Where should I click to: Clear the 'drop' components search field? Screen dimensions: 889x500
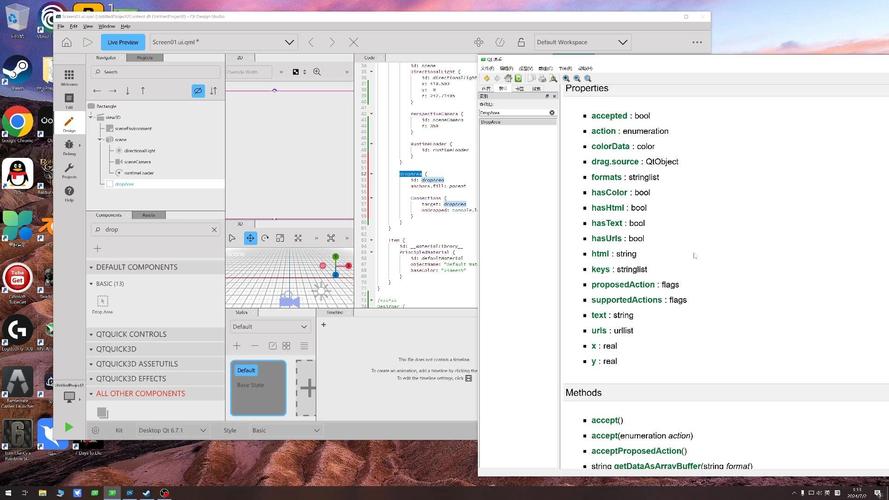pos(214,230)
